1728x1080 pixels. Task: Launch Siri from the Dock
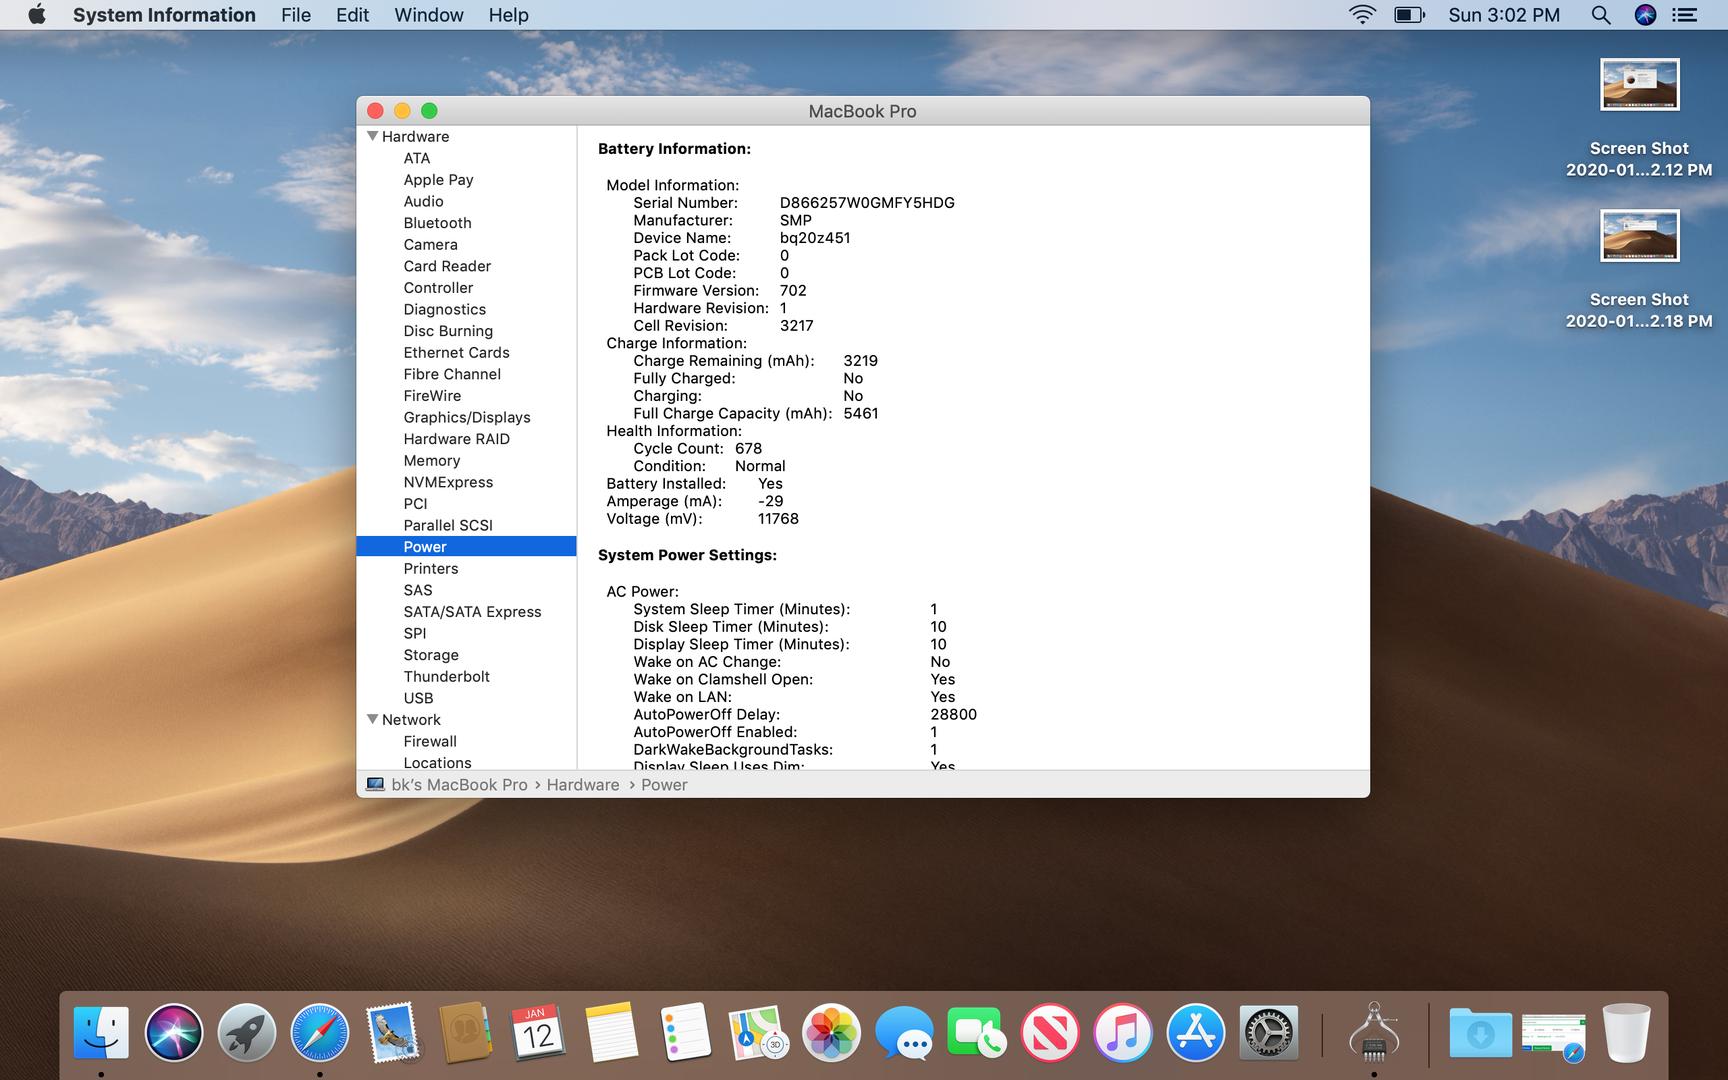(x=174, y=1033)
